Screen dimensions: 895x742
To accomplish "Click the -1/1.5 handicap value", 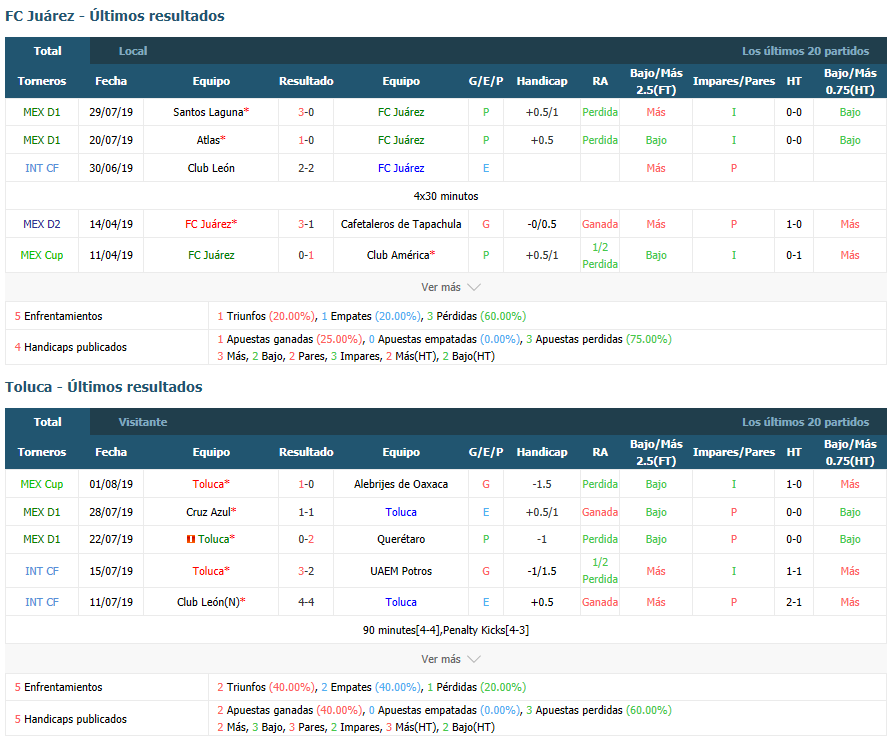I will (x=542, y=571).
